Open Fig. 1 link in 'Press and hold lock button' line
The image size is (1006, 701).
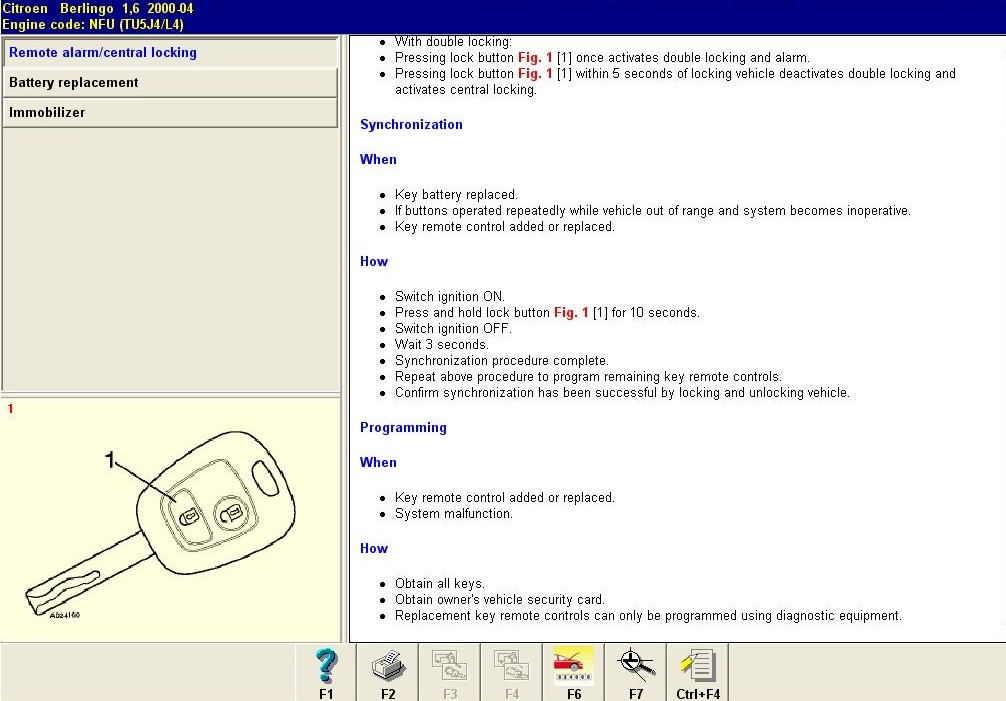(571, 313)
